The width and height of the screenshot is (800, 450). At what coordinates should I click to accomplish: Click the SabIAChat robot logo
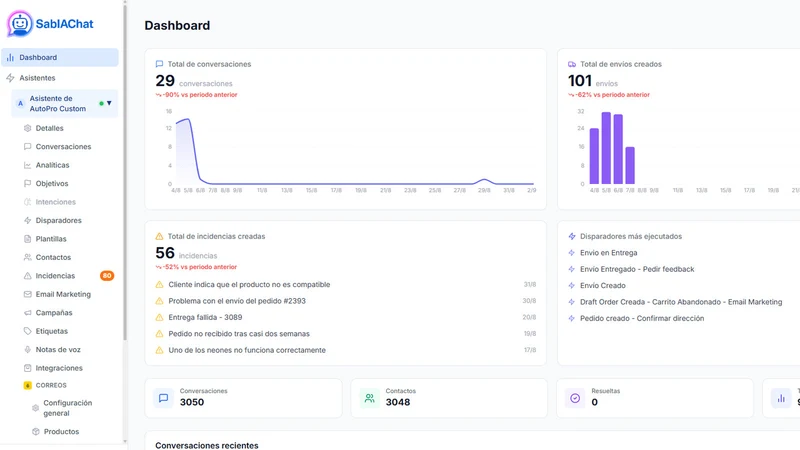tap(19, 23)
